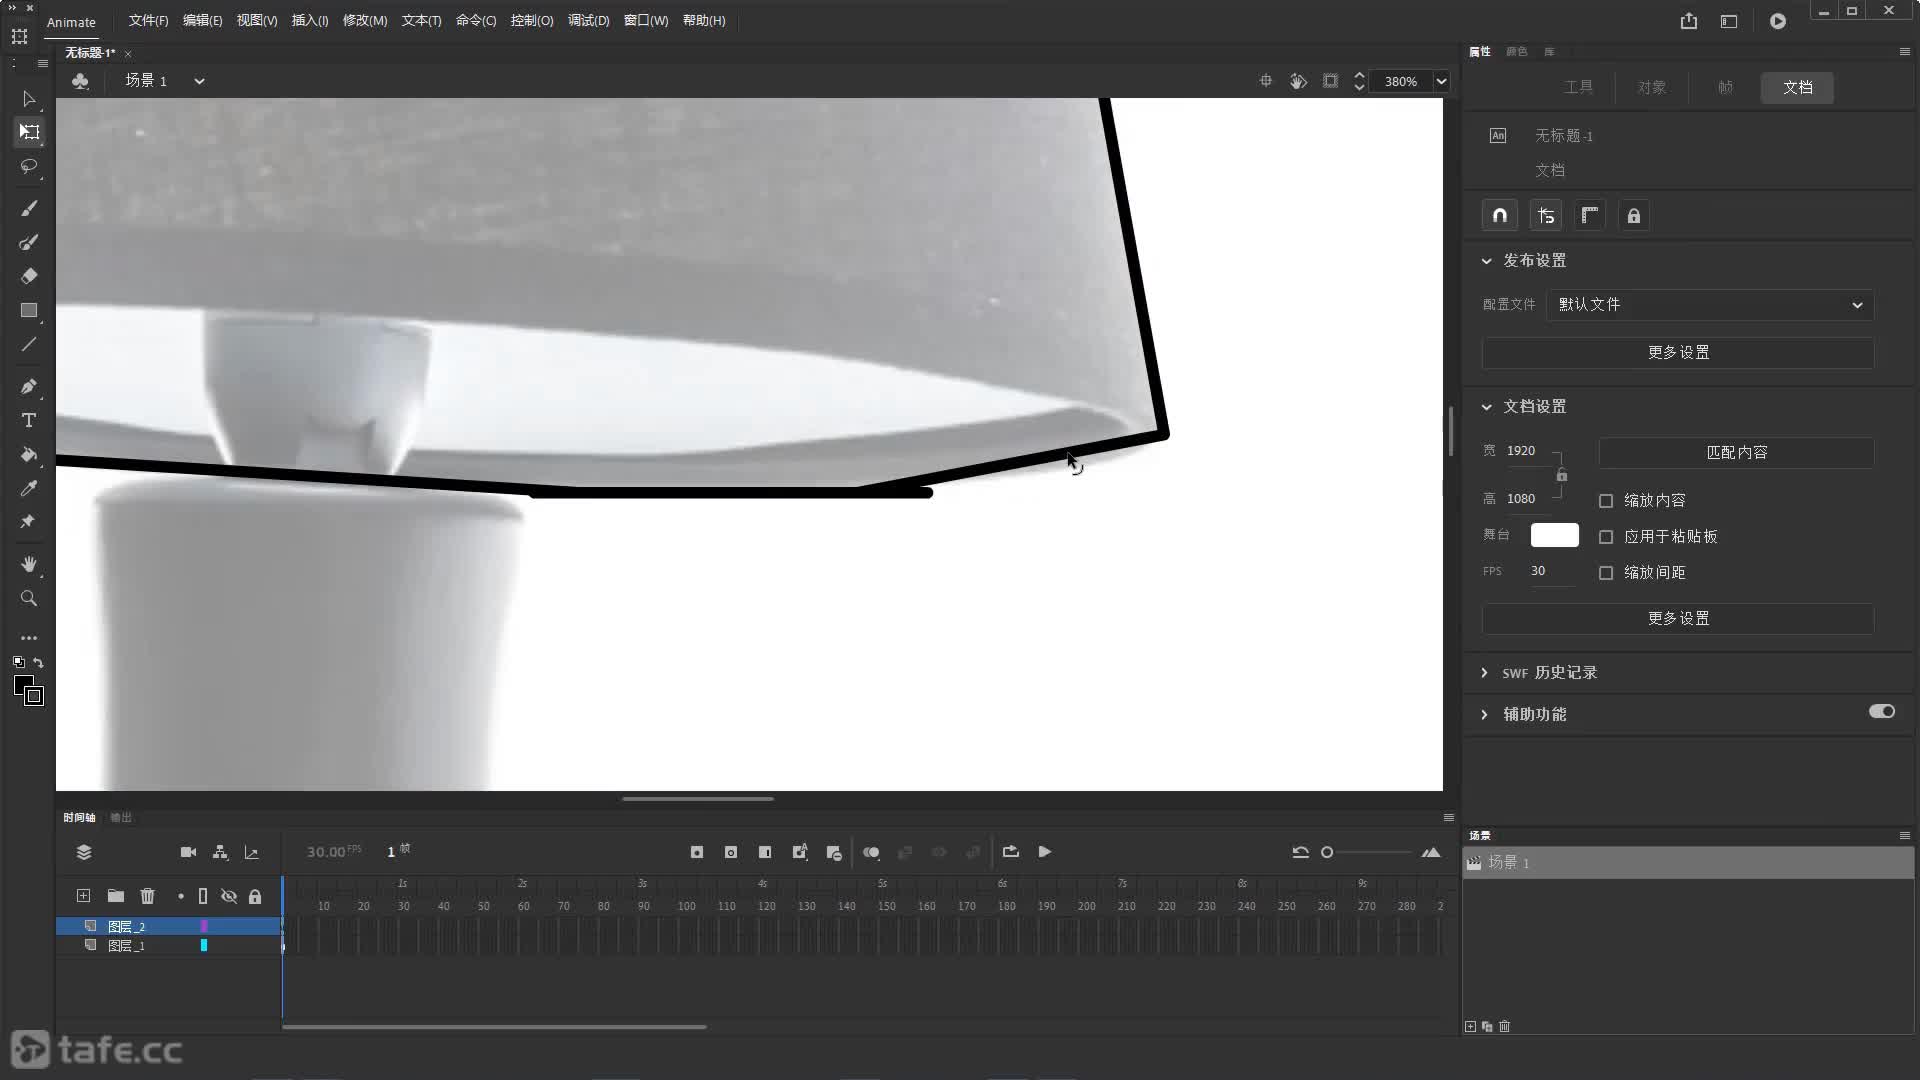This screenshot has height=1080, width=1920.
Task: Select the Eraser tool
Action: pos(29,276)
